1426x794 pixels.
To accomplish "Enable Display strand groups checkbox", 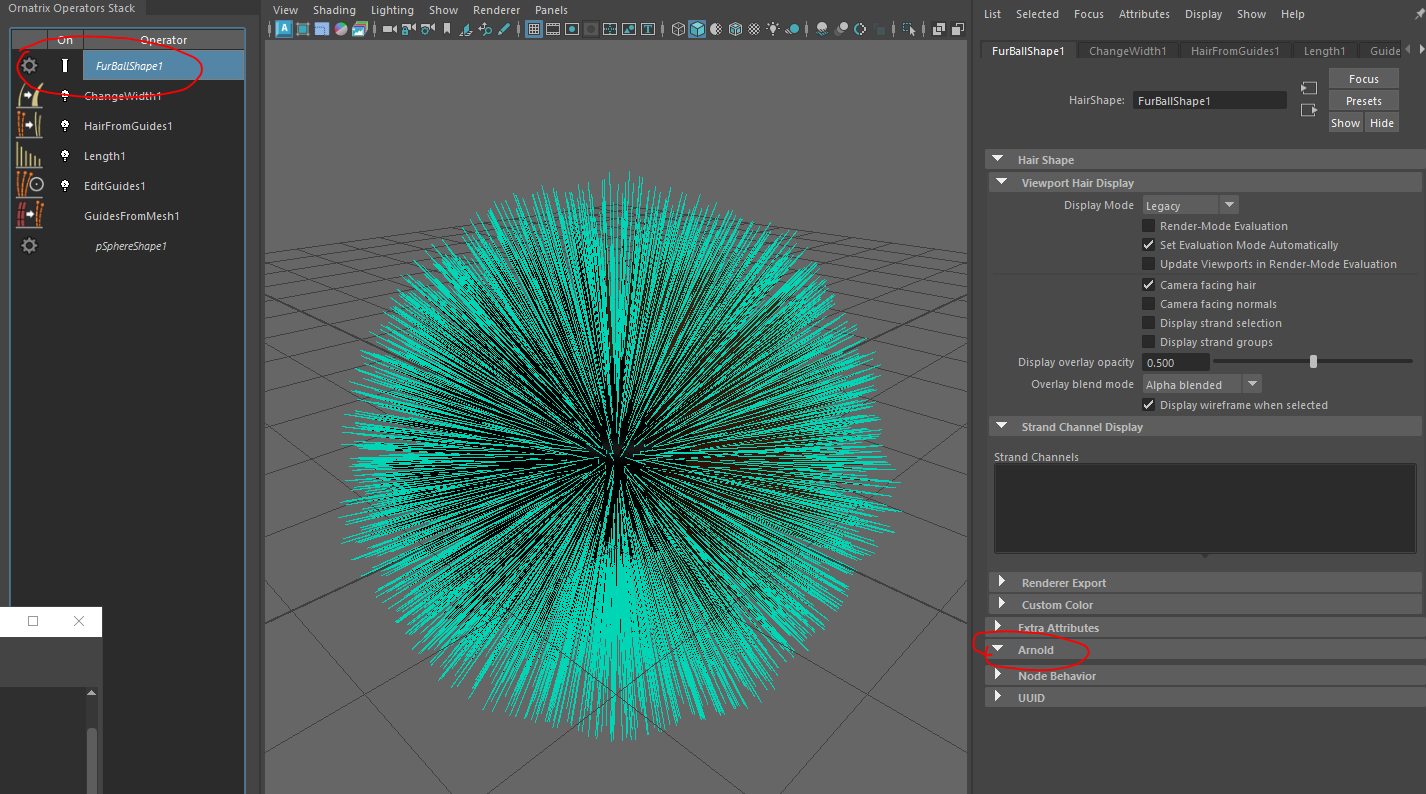I will pos(1149,342).
